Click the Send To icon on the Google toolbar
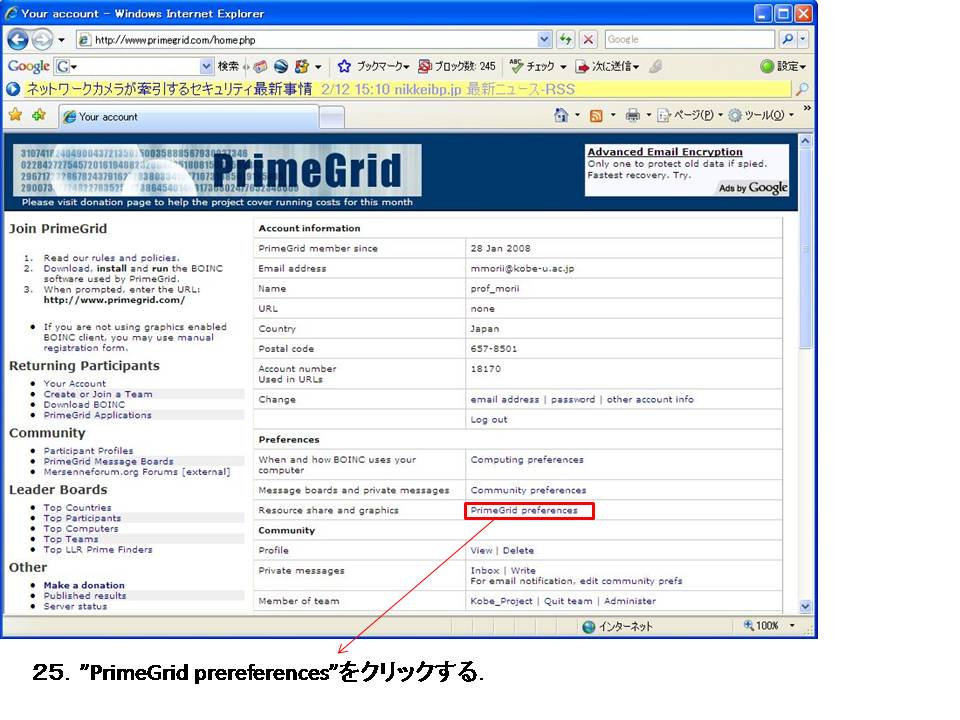 click(582, 66)
